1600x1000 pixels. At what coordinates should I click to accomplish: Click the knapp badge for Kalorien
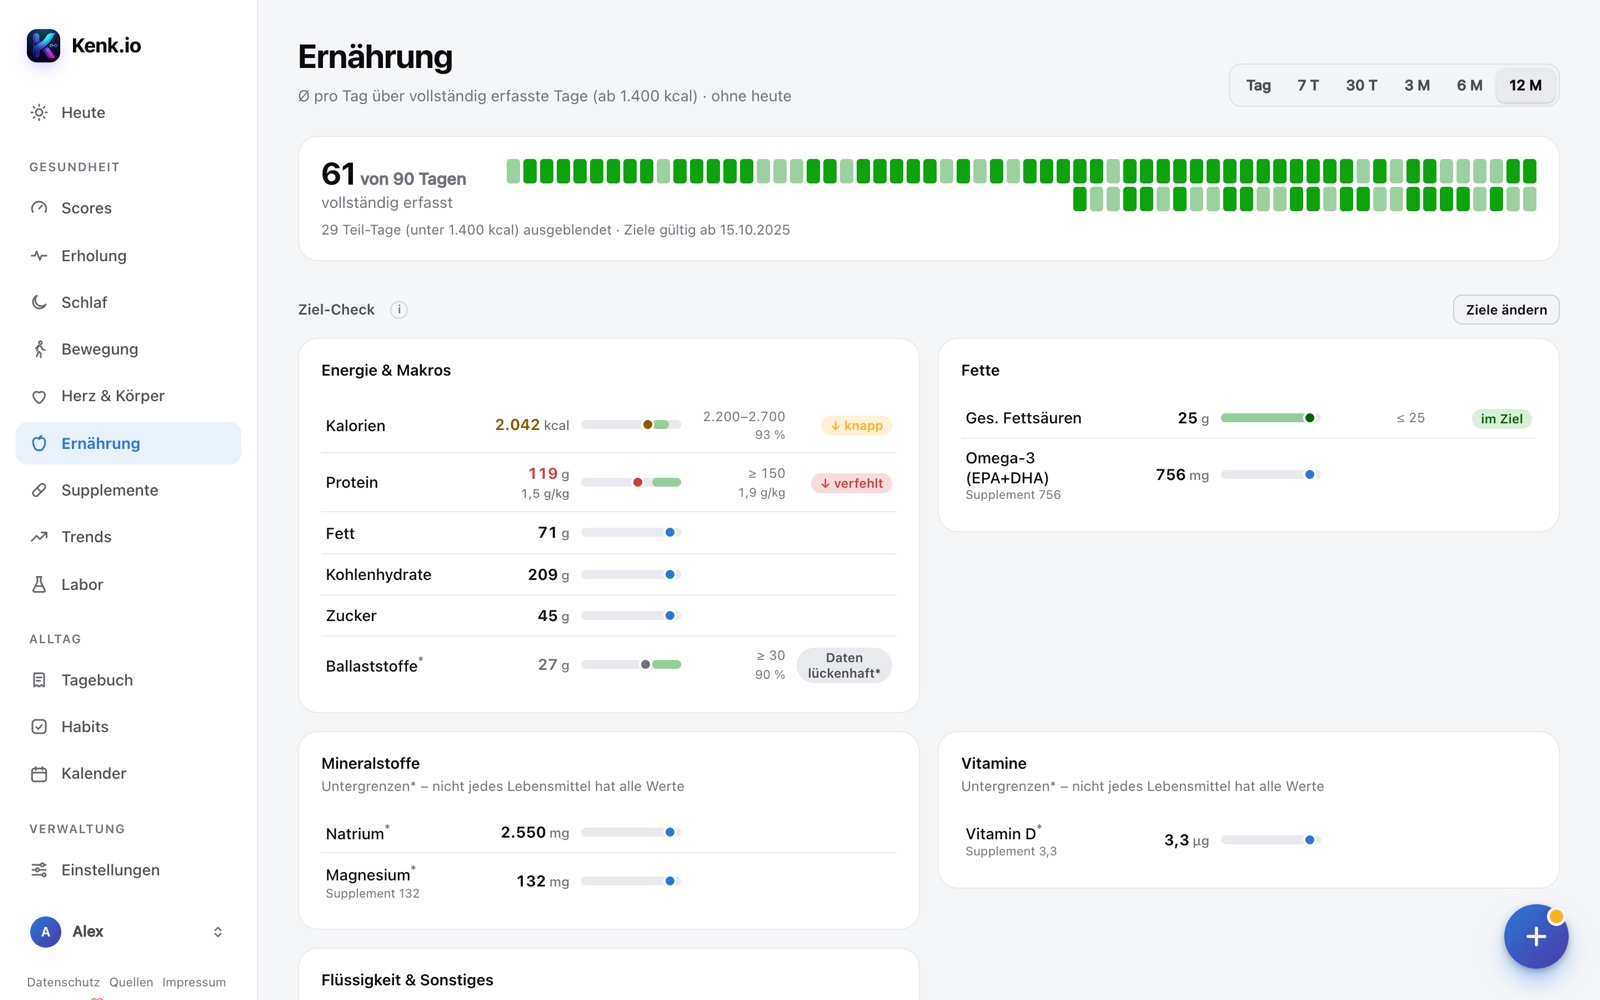[856, 426]
